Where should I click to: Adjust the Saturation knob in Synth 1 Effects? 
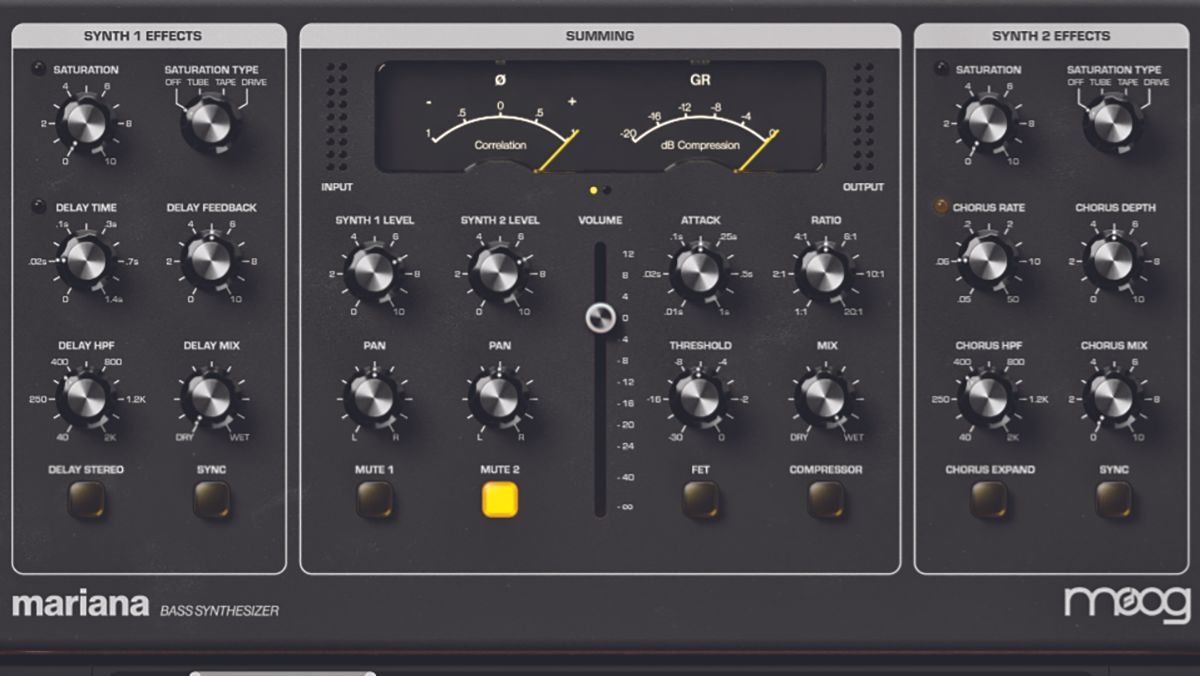pyautogui.click(x=85, y=125)
